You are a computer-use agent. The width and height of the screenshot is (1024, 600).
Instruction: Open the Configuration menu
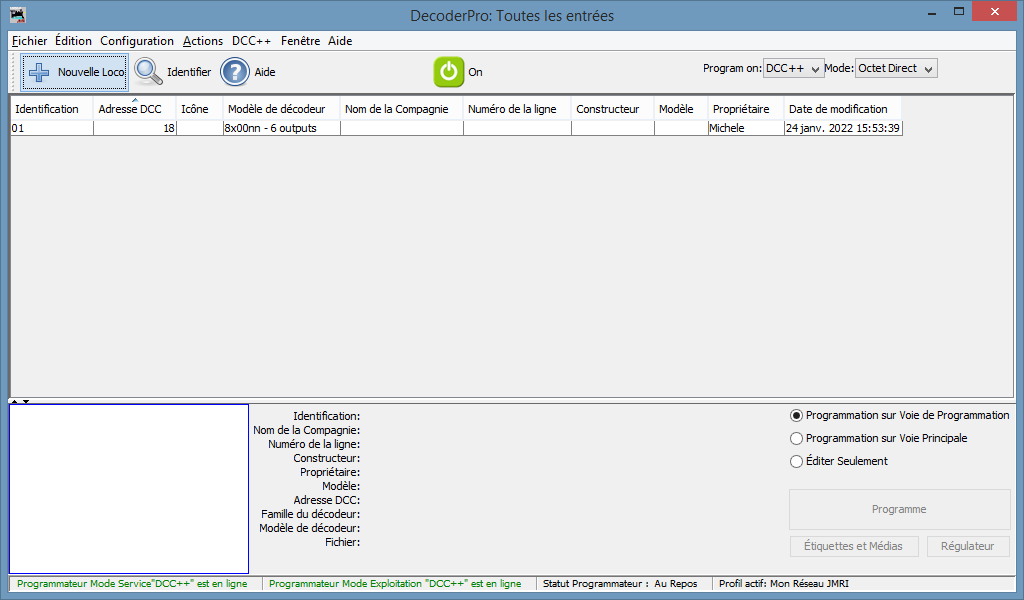point(136,40)
